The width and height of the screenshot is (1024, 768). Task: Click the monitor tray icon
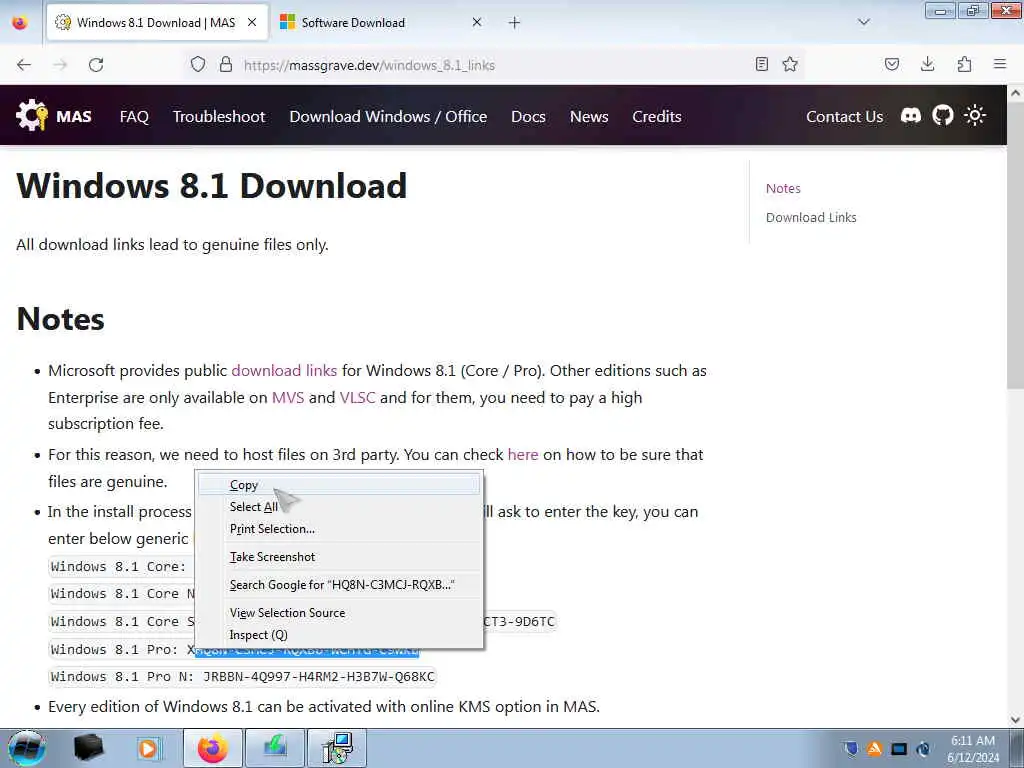899,748
